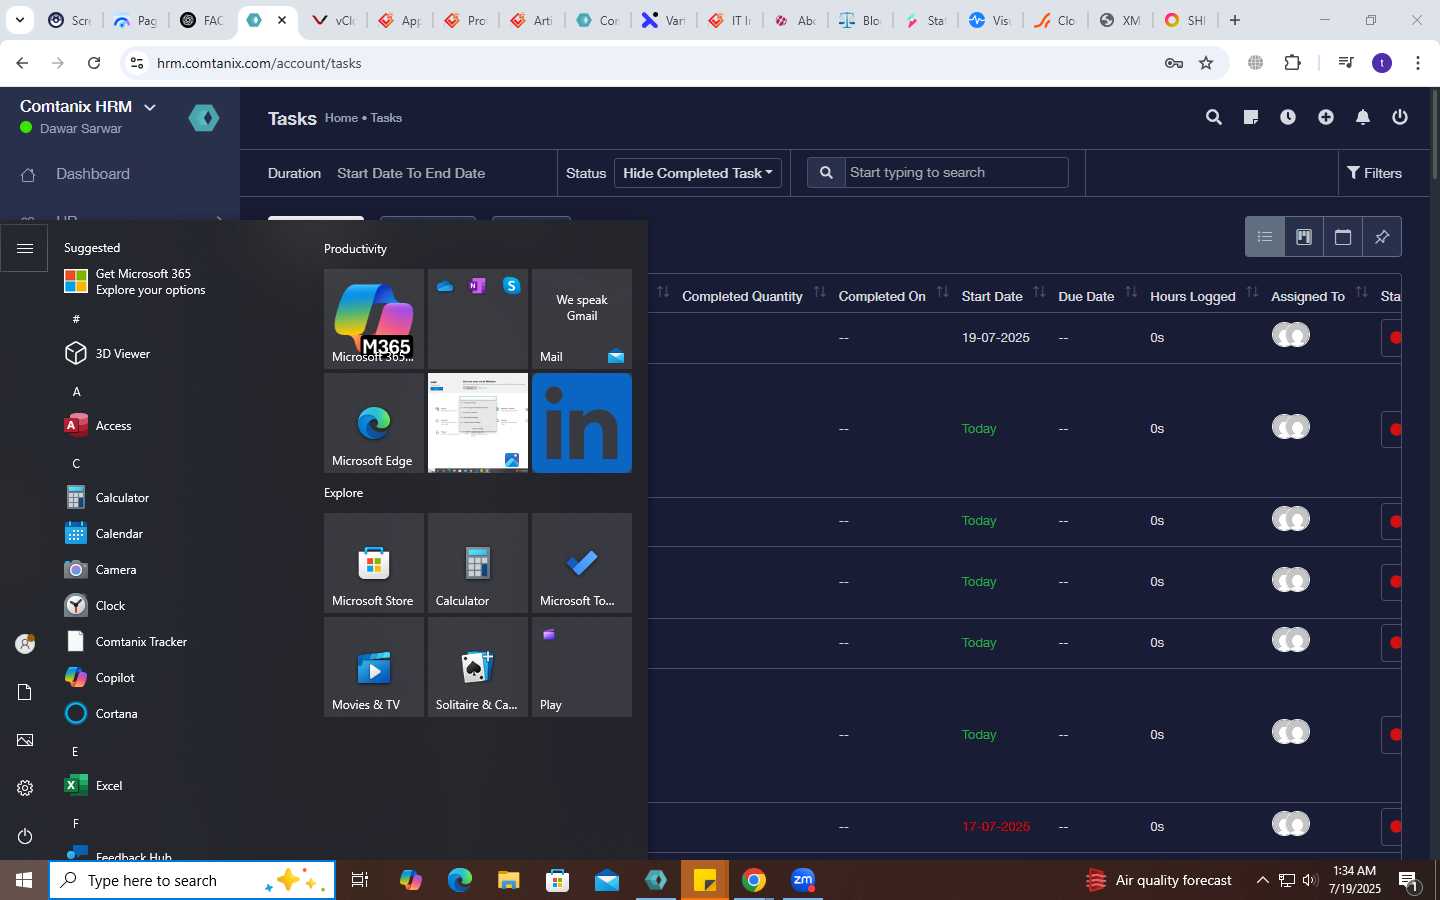1440x900 pixels.
Task: Open Microsoft 365 Copilot tile
Action: pos(374,319)
